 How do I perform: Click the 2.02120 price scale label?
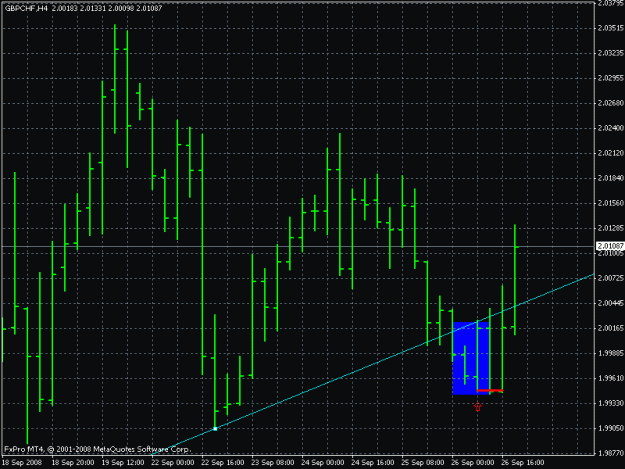click(x=611, y=153)
